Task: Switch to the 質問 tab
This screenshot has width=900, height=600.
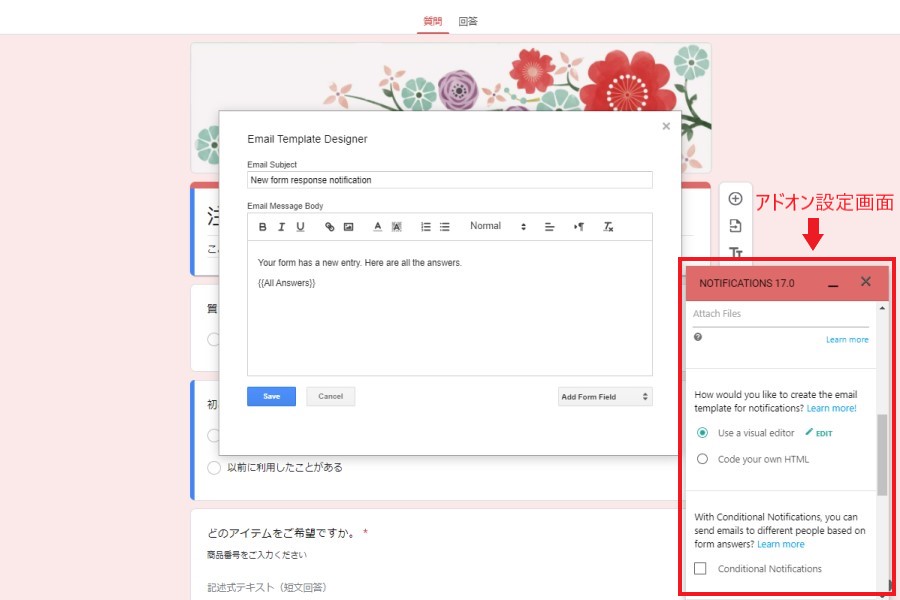Action: (x=433, y=21)
